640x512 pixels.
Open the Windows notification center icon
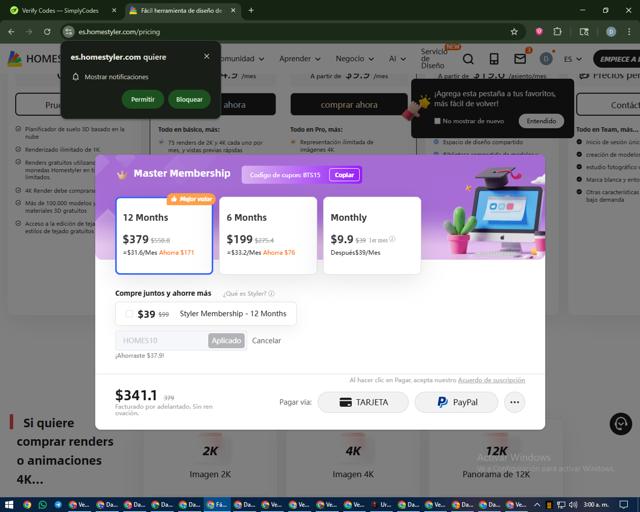pos(623,505)
